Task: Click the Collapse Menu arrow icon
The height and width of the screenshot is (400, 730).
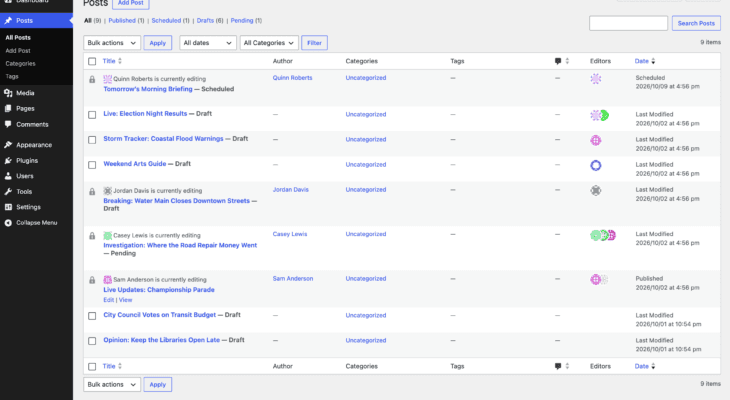Action: tap(8, 223)
